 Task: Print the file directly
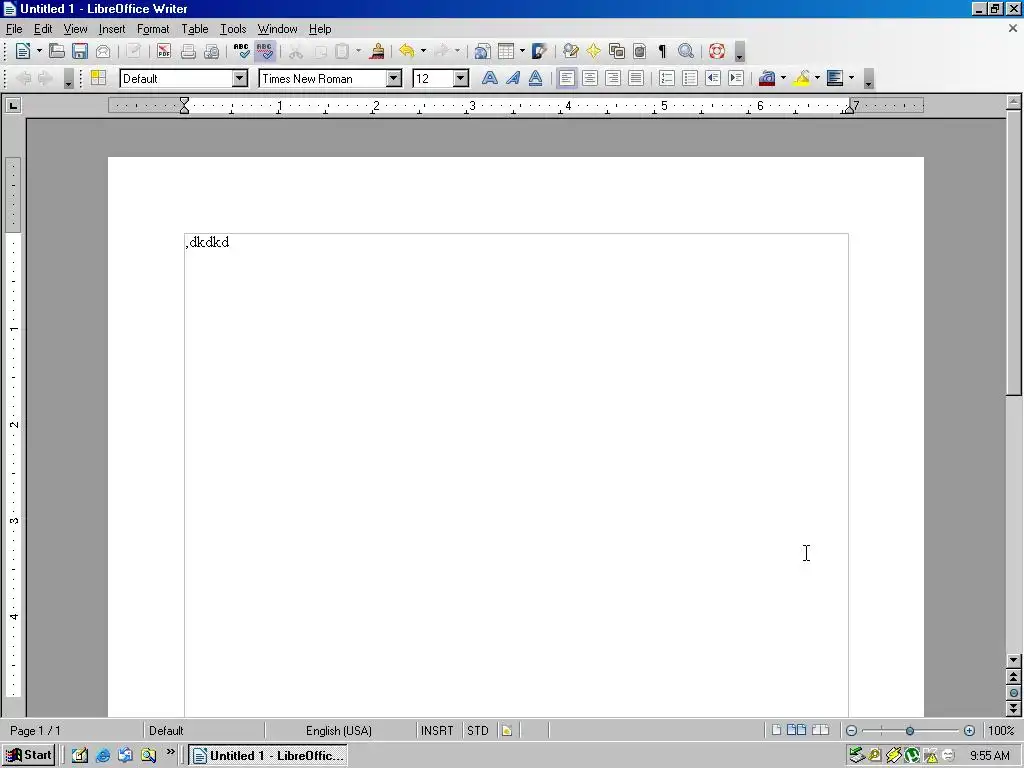(188, 51)
